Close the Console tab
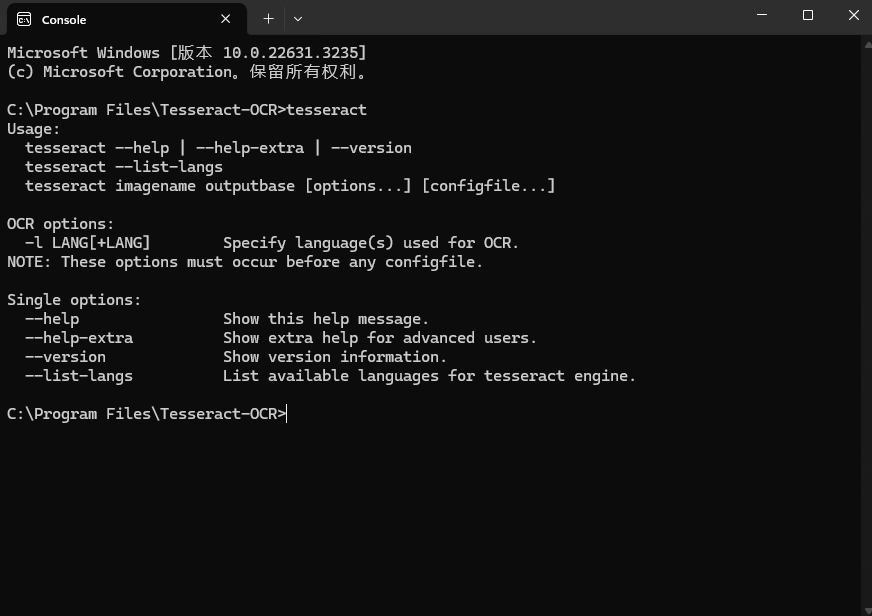The image size is (872, 616). (226, 19)
